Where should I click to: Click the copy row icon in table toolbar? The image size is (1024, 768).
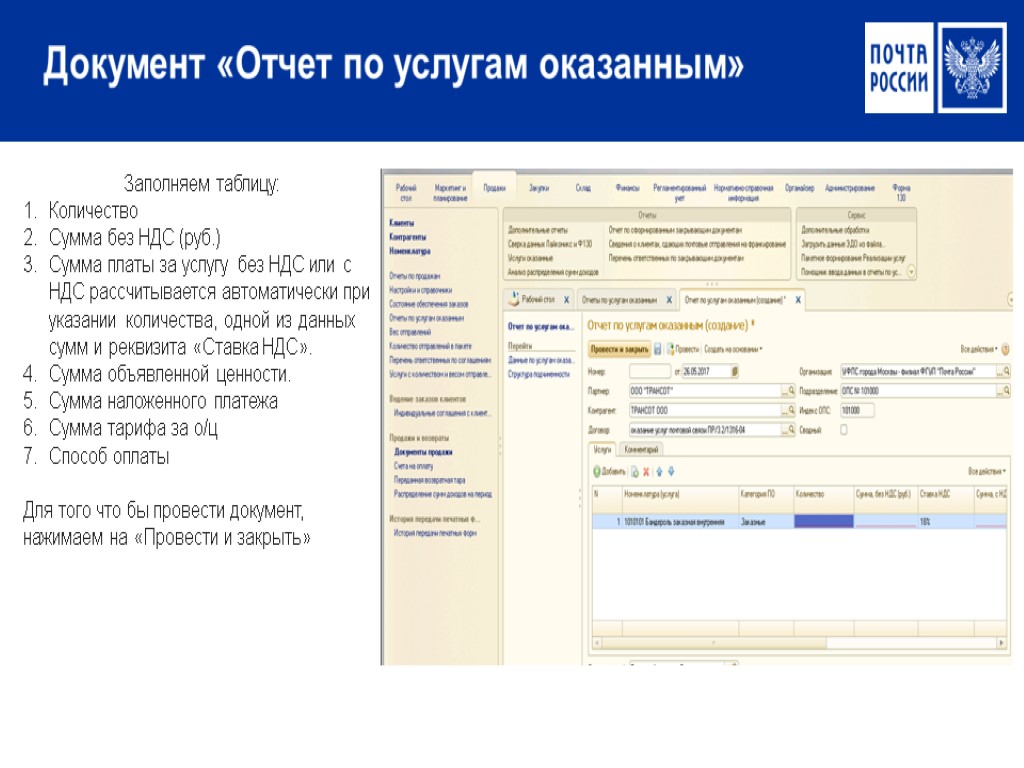(635, 472)
